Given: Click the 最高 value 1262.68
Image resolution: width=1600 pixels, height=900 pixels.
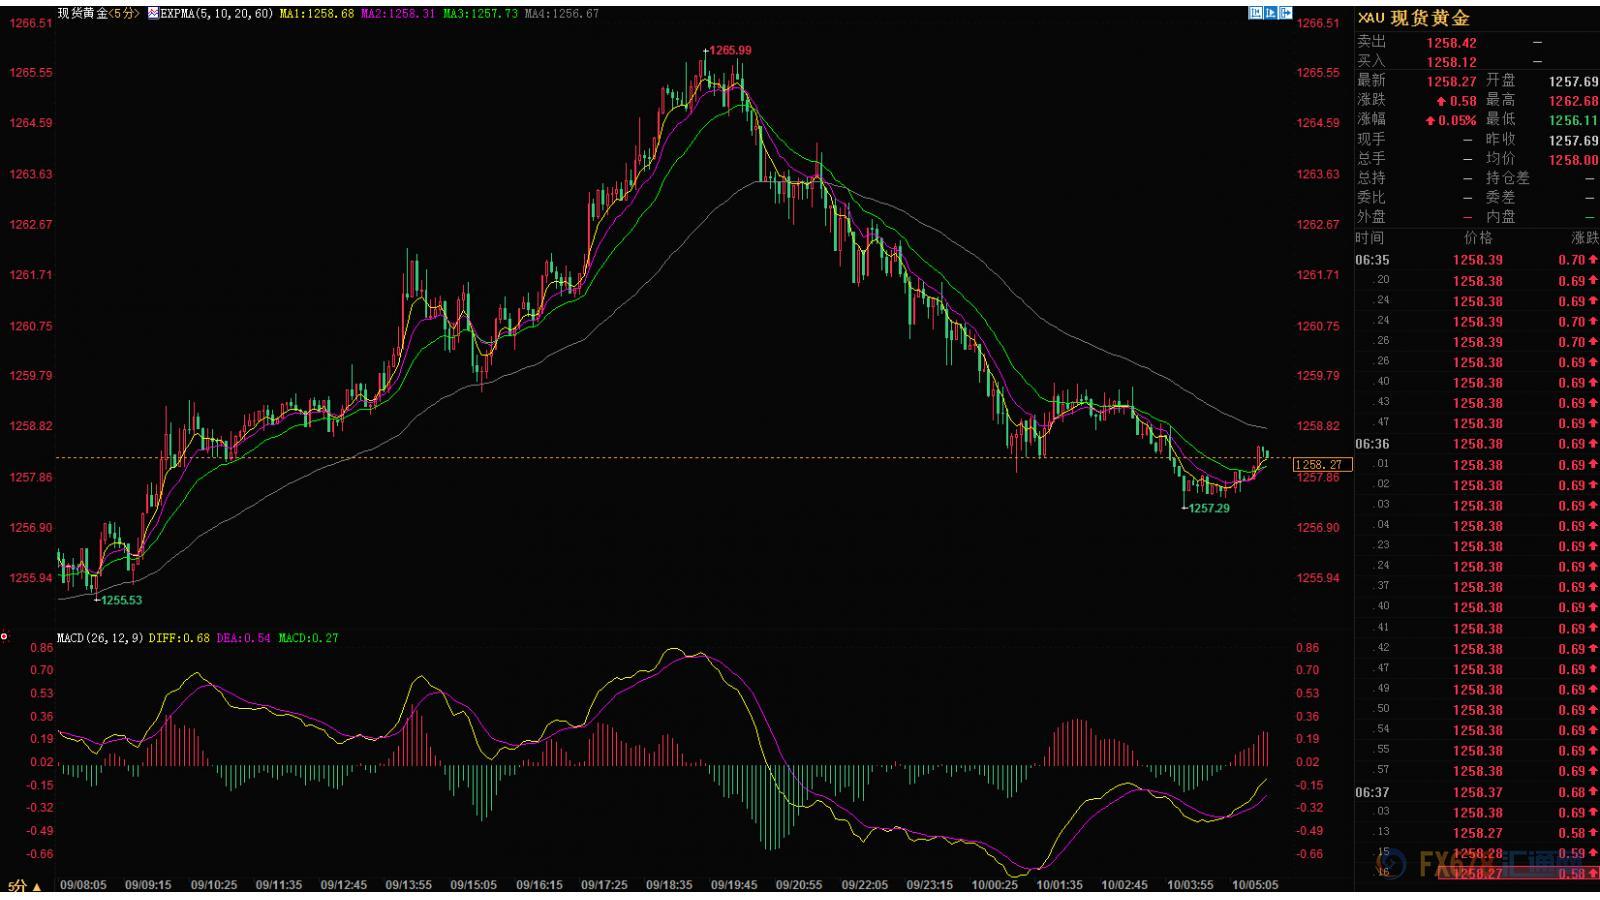Looking at the screenshot, I should pyautogui.click(x=1573, y=101).
